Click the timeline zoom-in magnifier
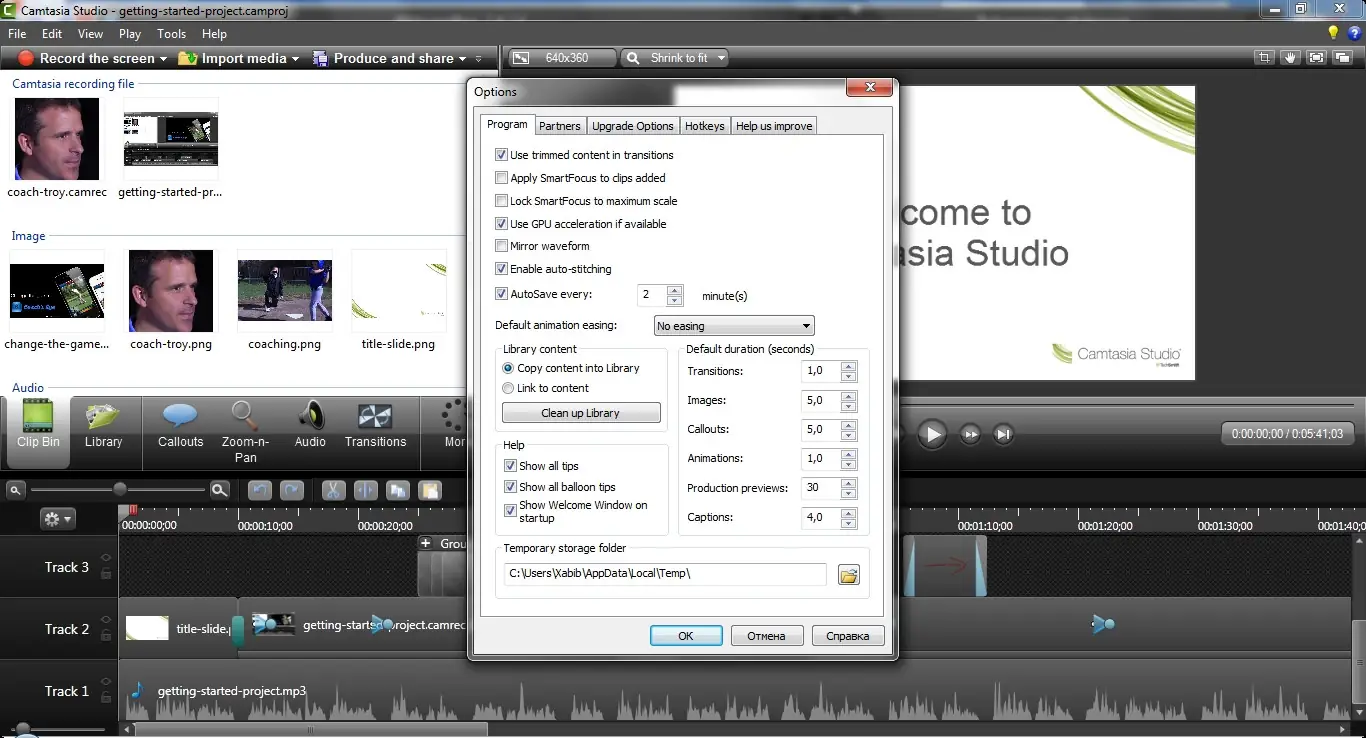Viewport: 1366px width, 738px height. [x=219, y=490]
